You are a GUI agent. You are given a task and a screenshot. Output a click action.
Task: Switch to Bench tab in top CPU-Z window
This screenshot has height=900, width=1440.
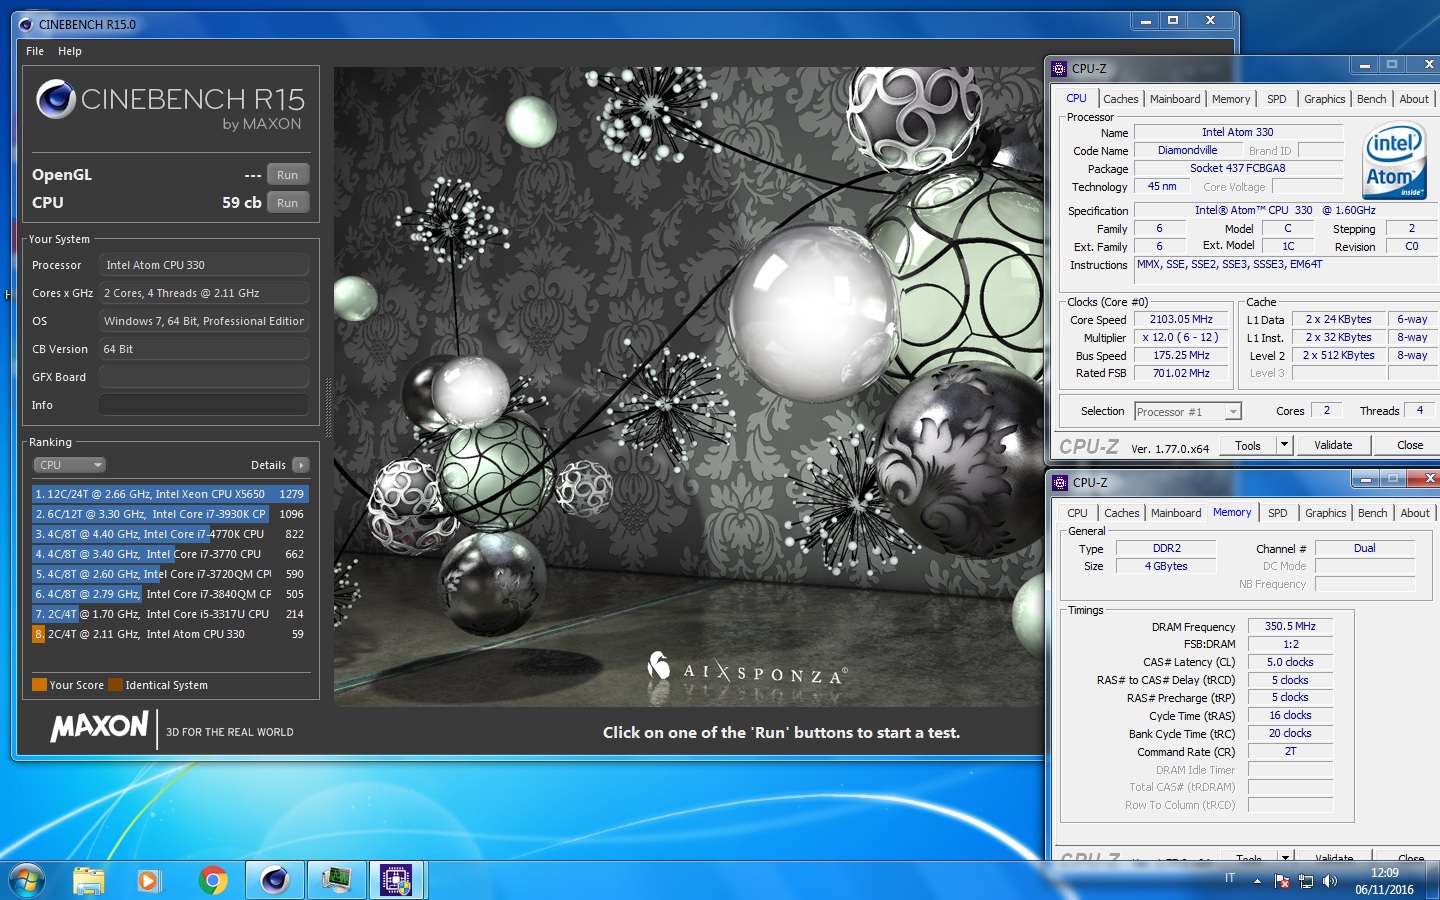[x=1371, y=99]
